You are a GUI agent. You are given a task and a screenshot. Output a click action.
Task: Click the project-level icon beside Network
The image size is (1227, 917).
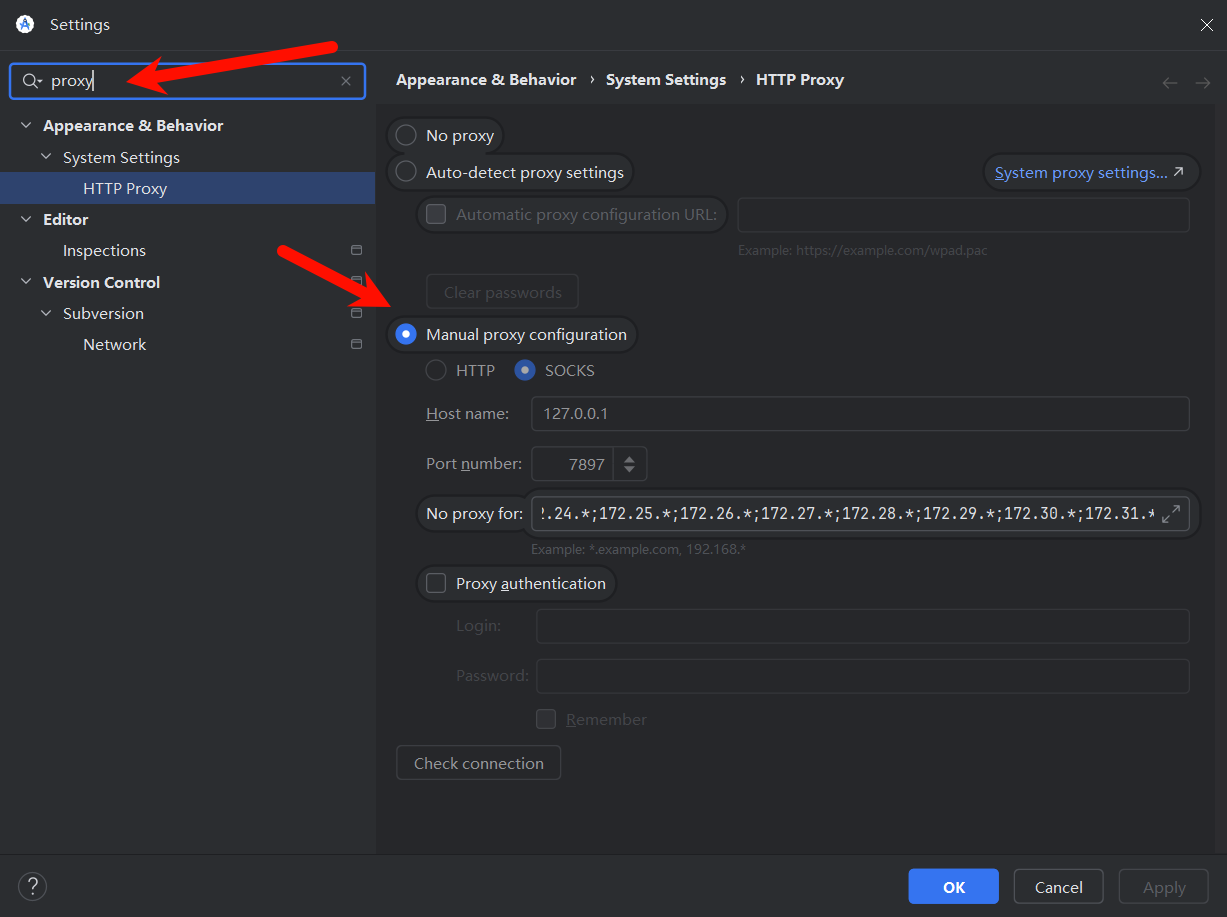coord(356,344)
